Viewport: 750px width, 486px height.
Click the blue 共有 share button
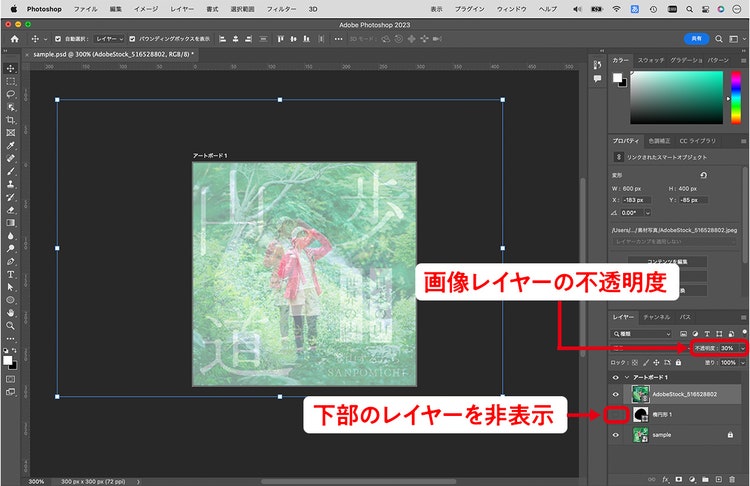click(x=696, y=39)
